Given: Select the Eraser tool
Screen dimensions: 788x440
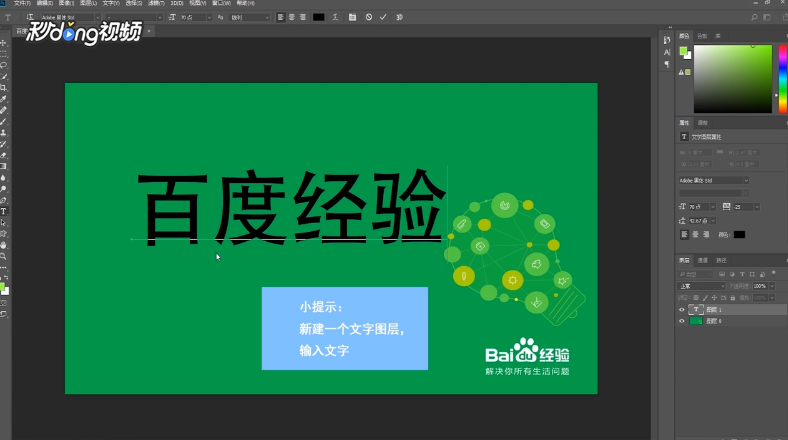Looking at the screenshot, I should point(4,155).
